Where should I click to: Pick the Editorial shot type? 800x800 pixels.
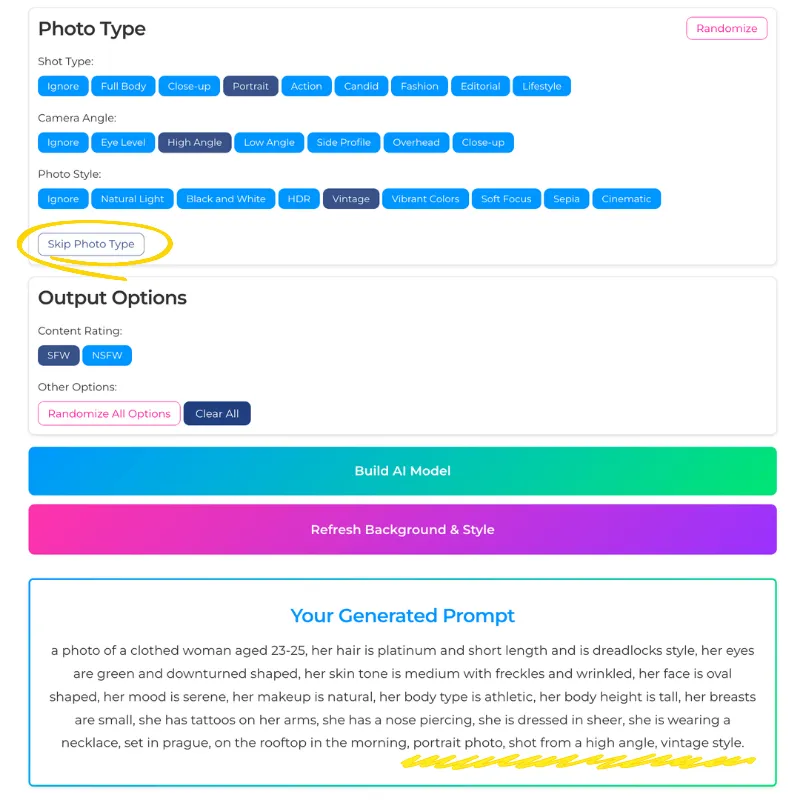(480, 86)
